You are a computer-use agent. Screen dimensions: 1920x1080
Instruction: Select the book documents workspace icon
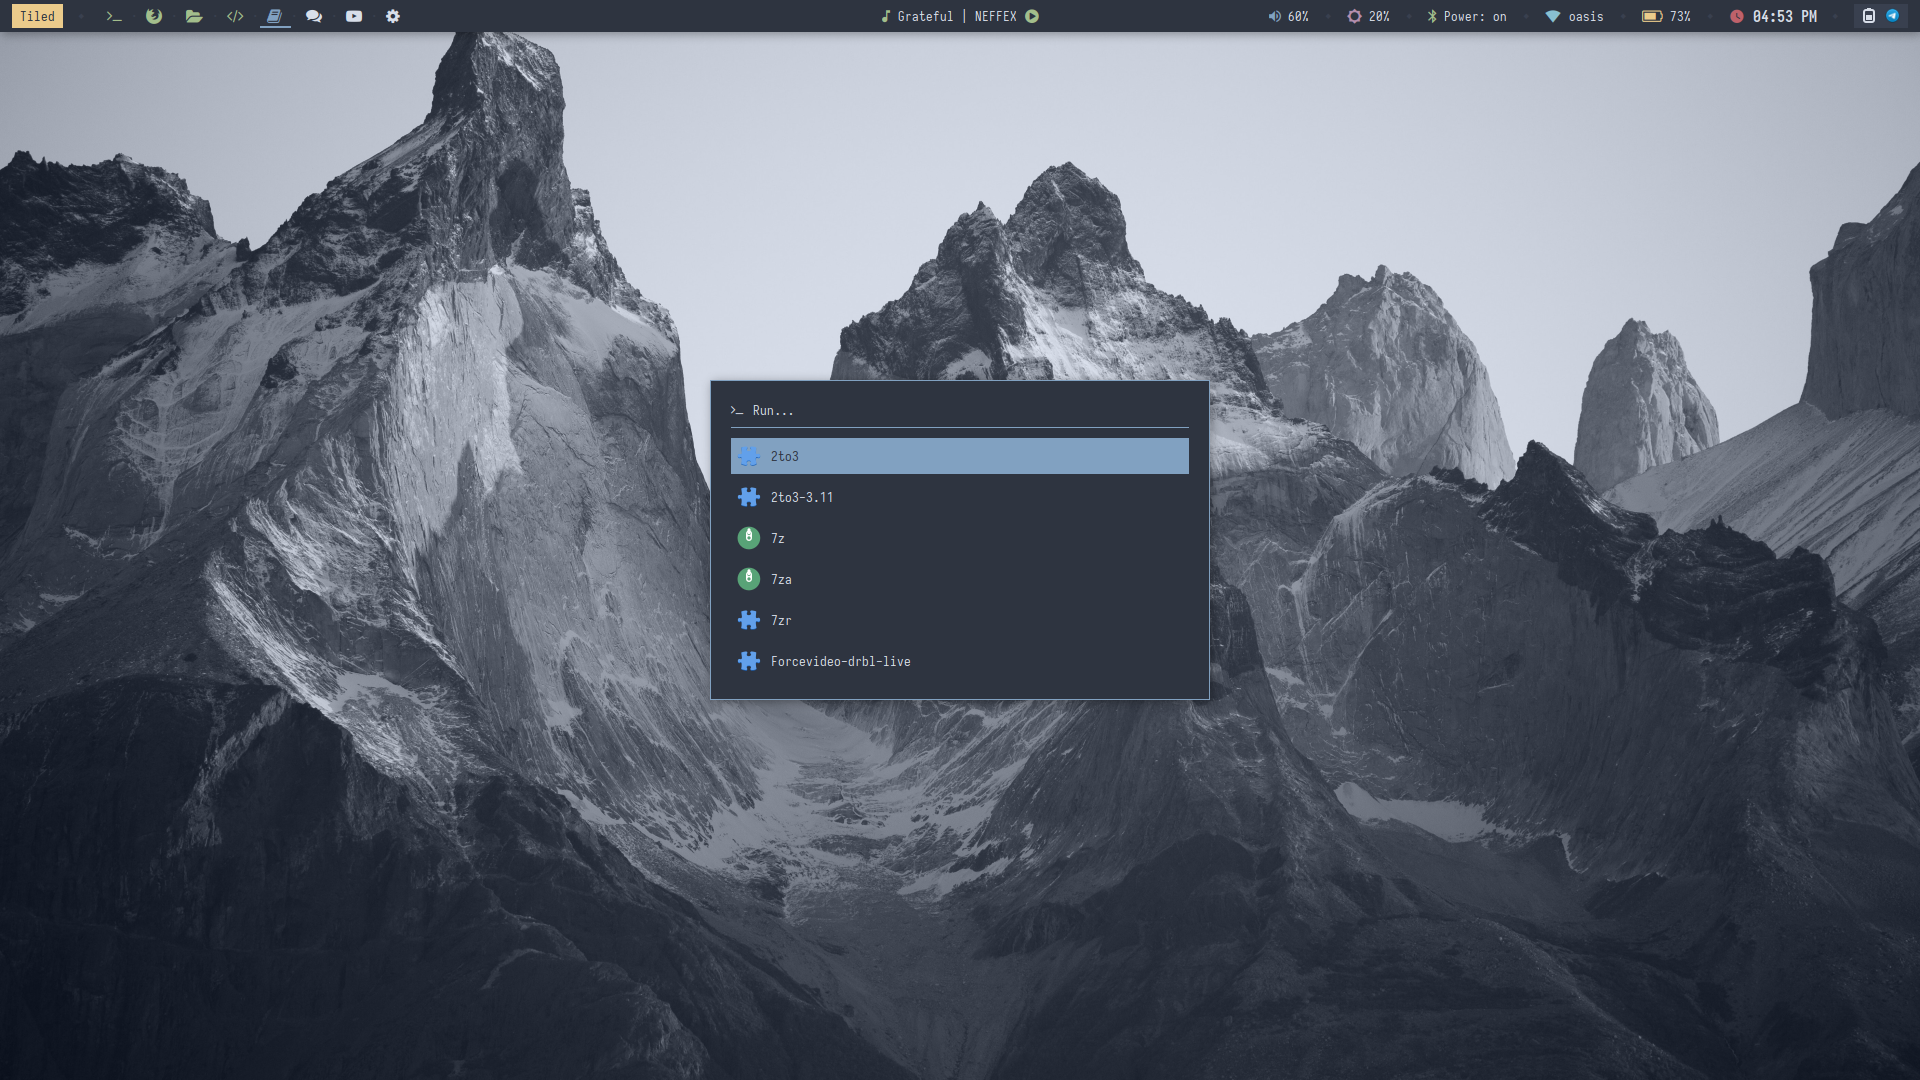274,16
